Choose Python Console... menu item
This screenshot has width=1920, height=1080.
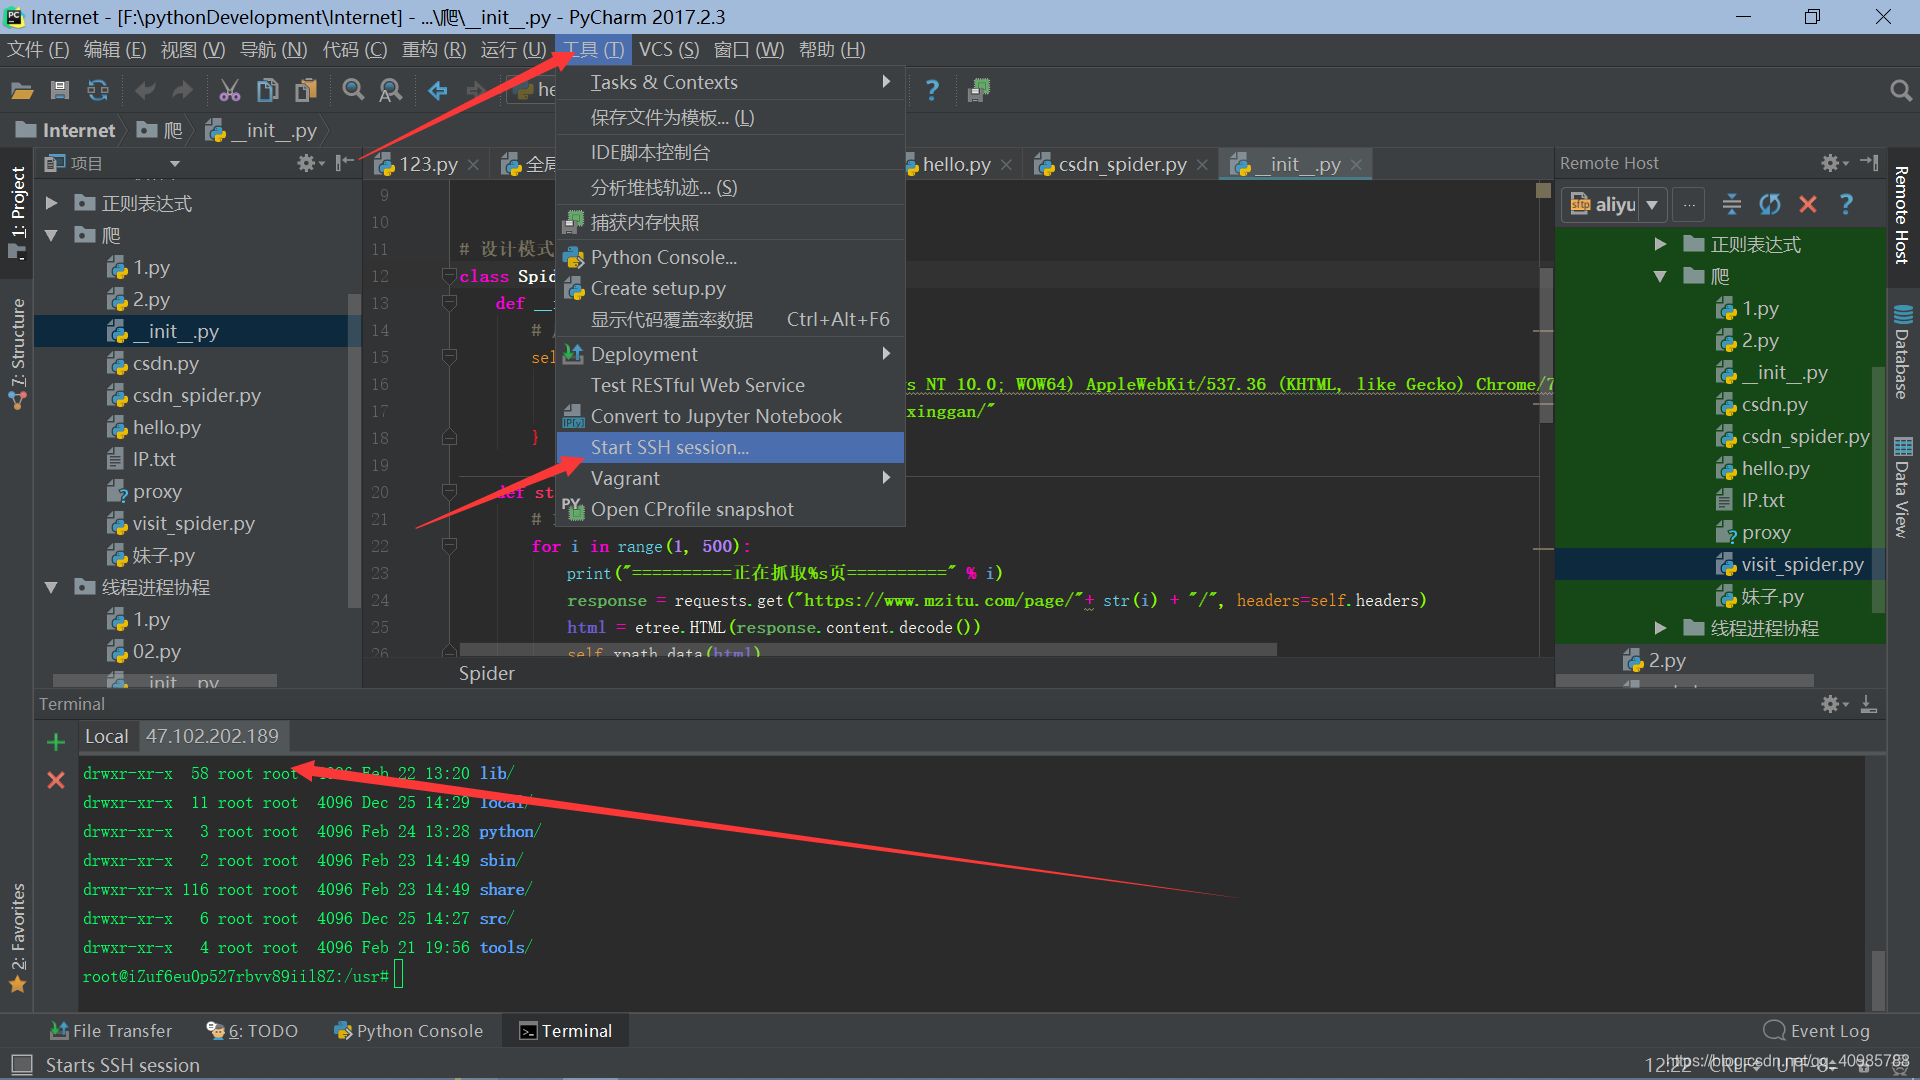coord(731,257)
